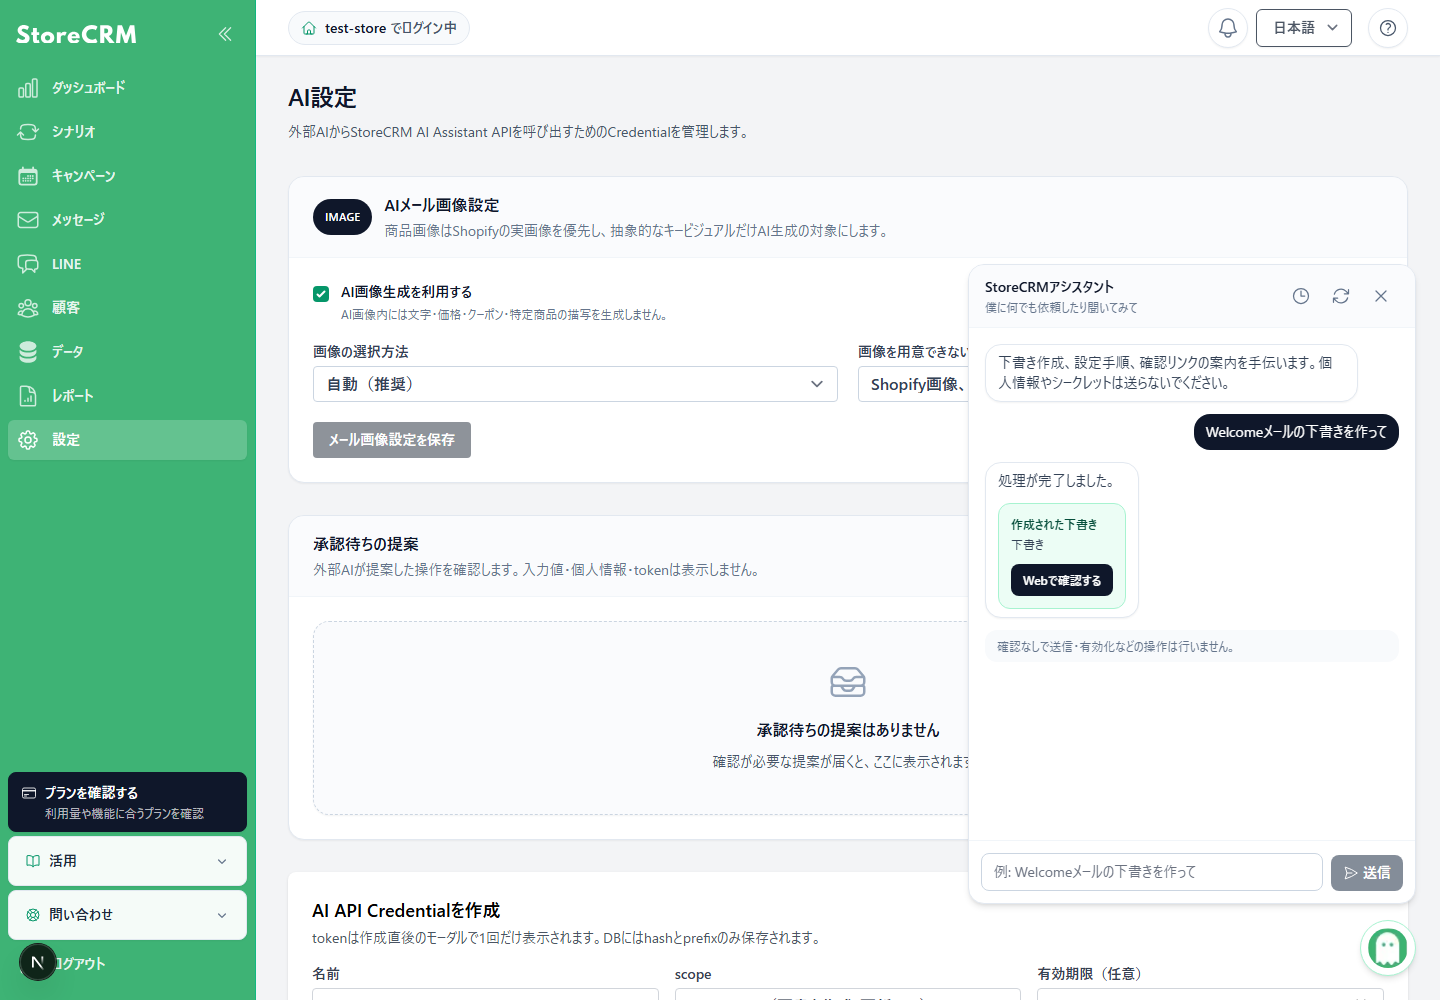Open the LINE section in the sidebar
Image resolution: width=1440 pixels, height=1000 pixels.
tap(128, 264)
